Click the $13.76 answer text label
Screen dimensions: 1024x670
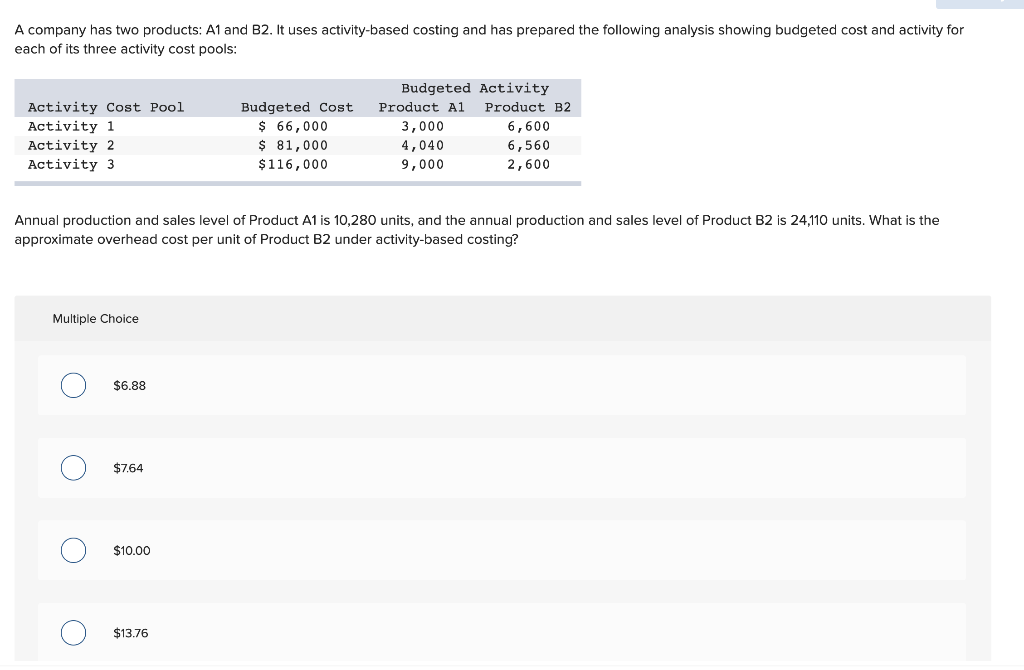(x=131, y=632)
